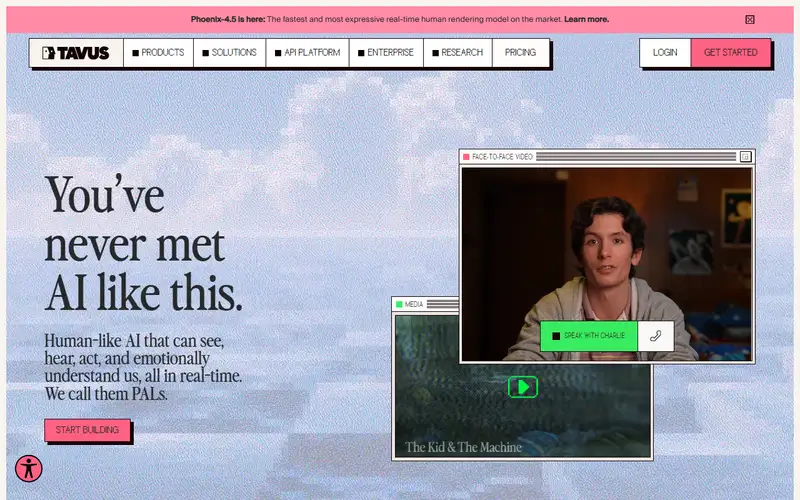The height and width of the screenshot is (500, 800).
Task: Open the Products dropdown menu
Action: pos(158,53)
